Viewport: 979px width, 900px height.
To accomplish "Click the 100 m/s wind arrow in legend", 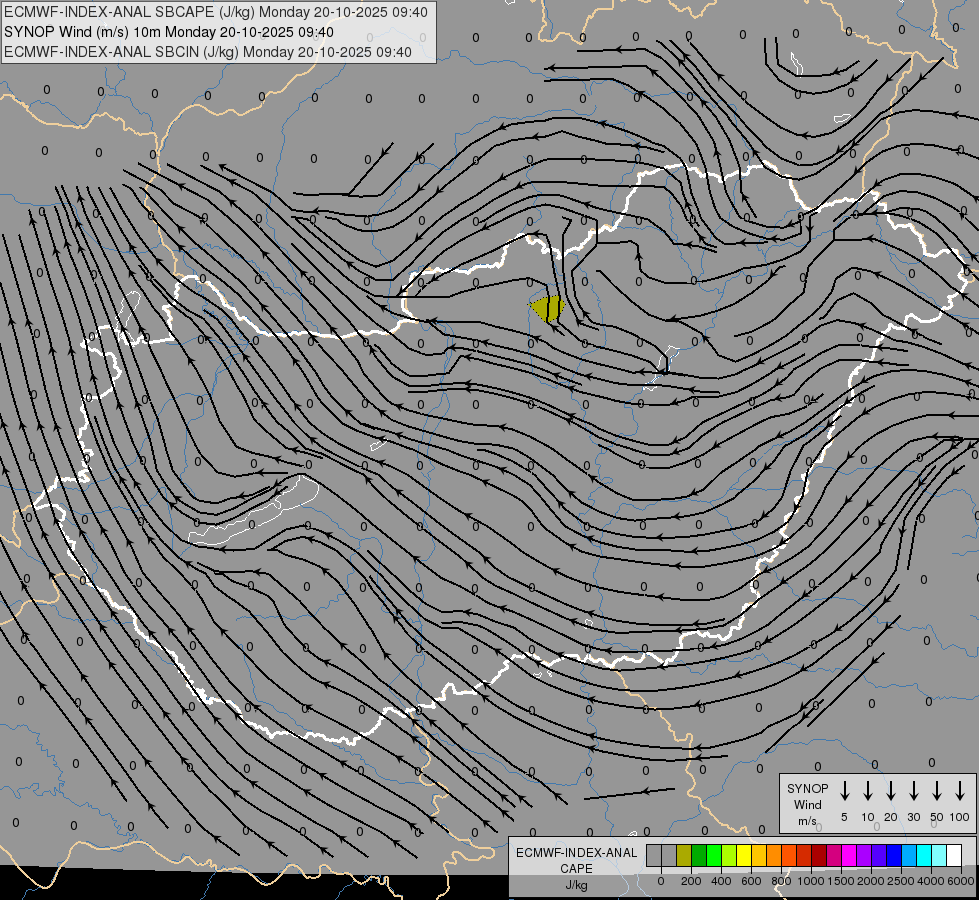I will pyautogui.click(x=960, y=791).
